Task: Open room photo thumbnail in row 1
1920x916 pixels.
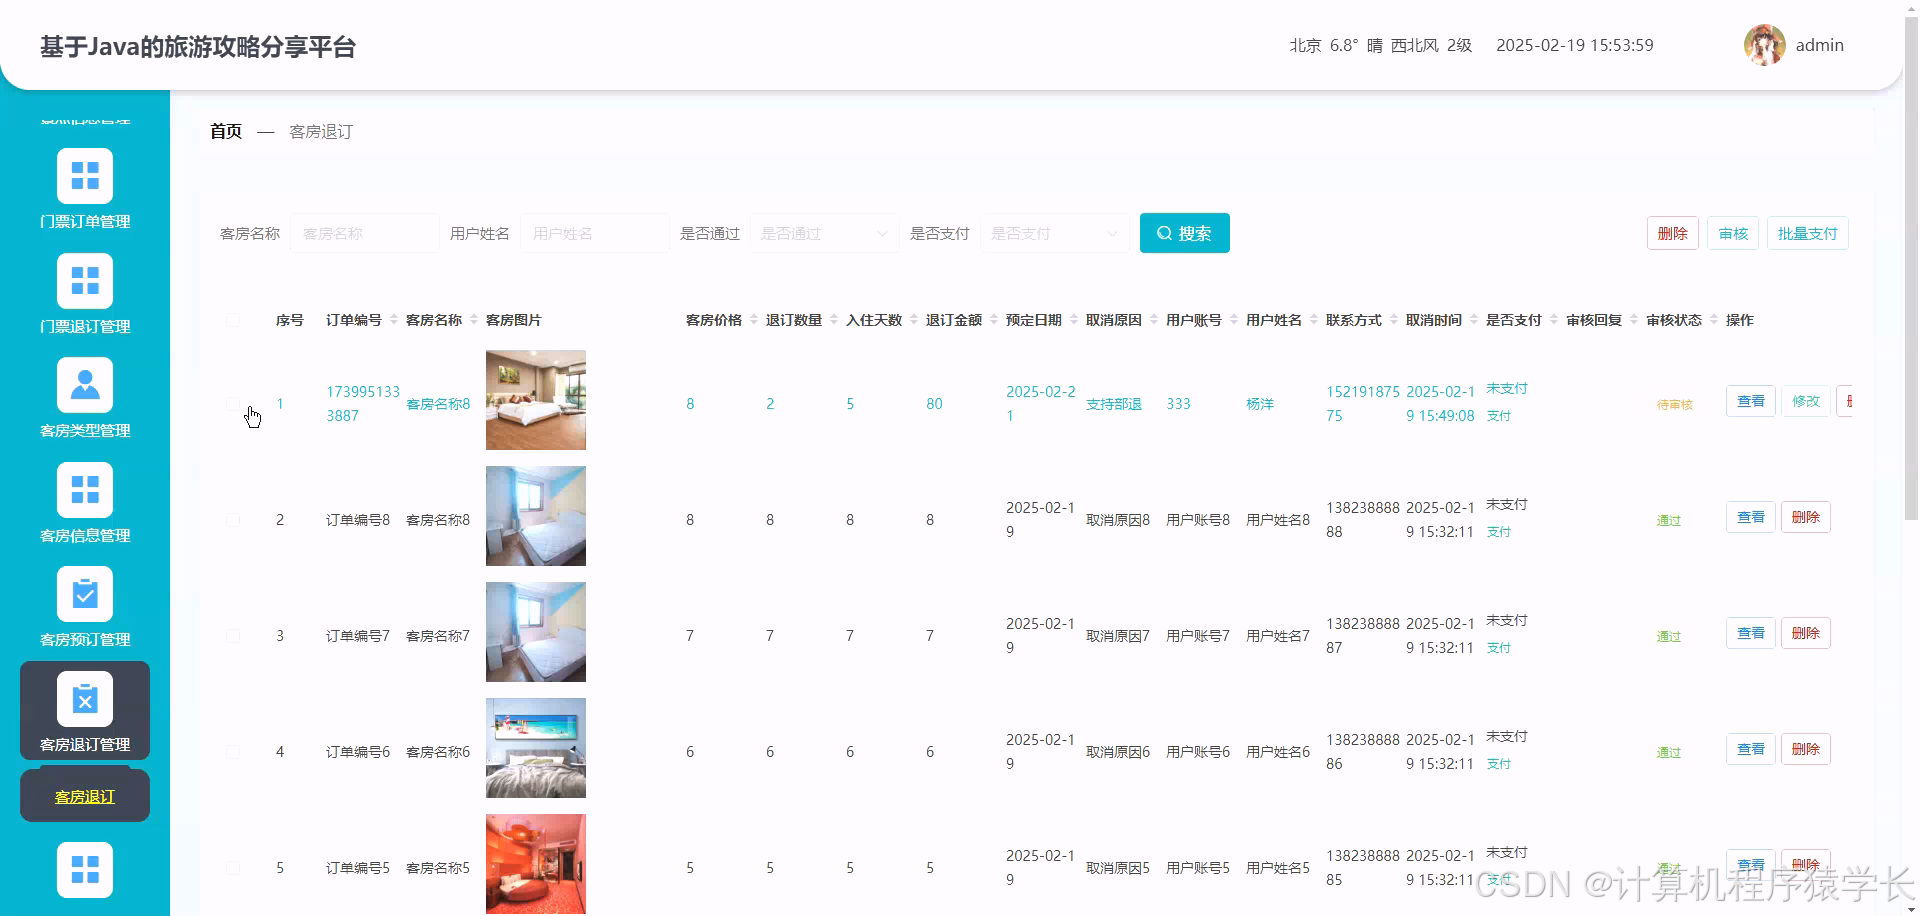Action: coord(536,400)
